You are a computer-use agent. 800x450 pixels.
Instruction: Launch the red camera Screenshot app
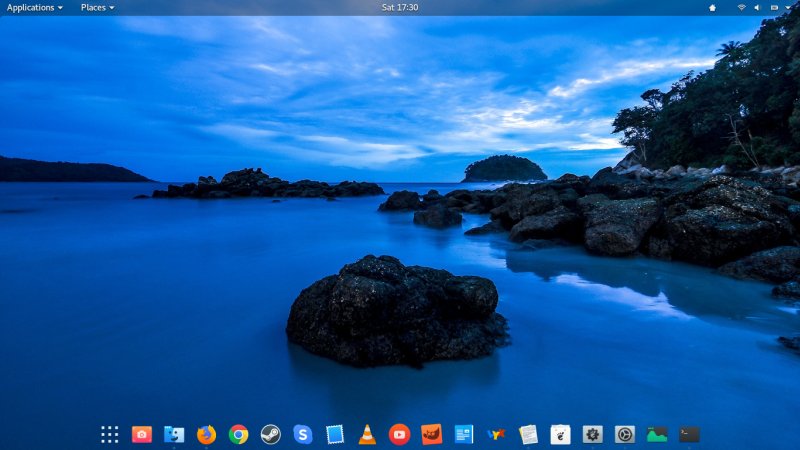tap(142, 434)
